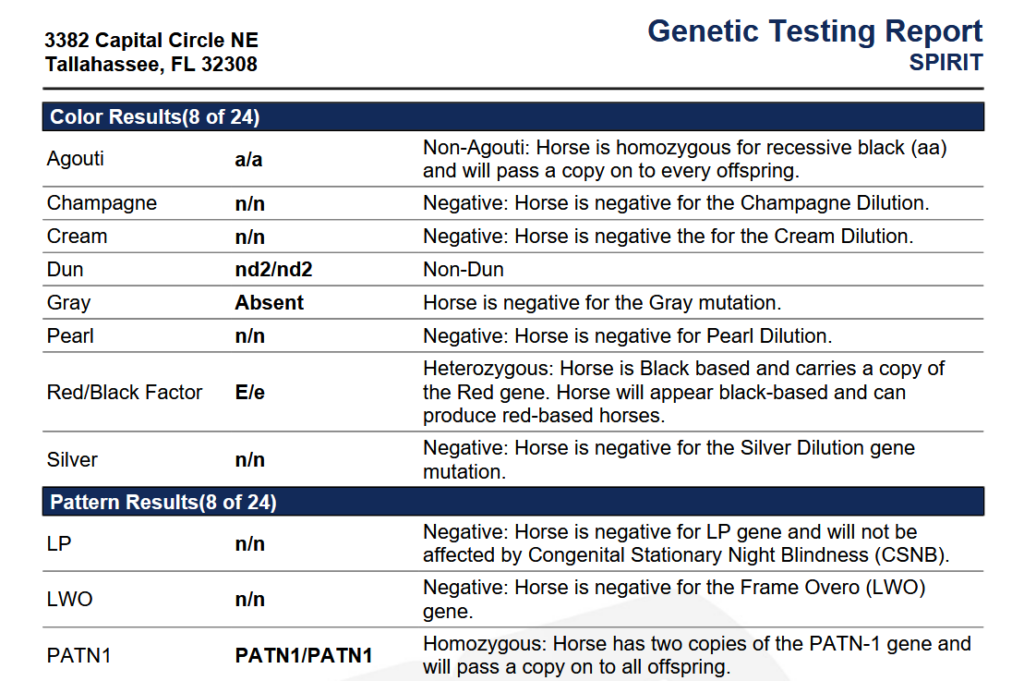Image resolution: width=1024 pixels, height=681 pixels.
Task: Select the Non-Dun description text
Action: pos(463,270)
